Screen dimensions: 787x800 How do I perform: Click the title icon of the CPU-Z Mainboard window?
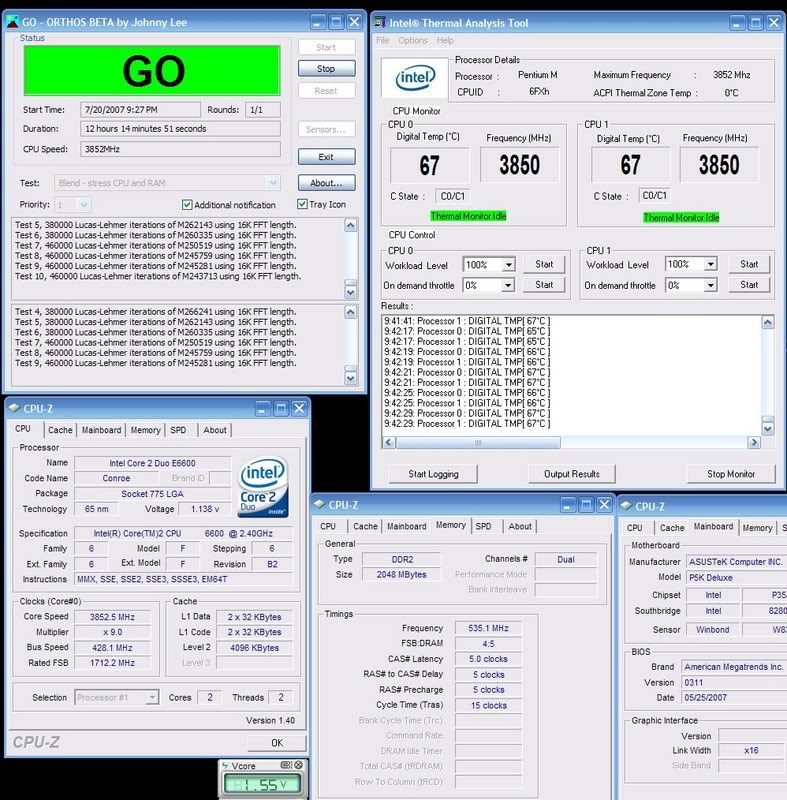coord(626,506)
